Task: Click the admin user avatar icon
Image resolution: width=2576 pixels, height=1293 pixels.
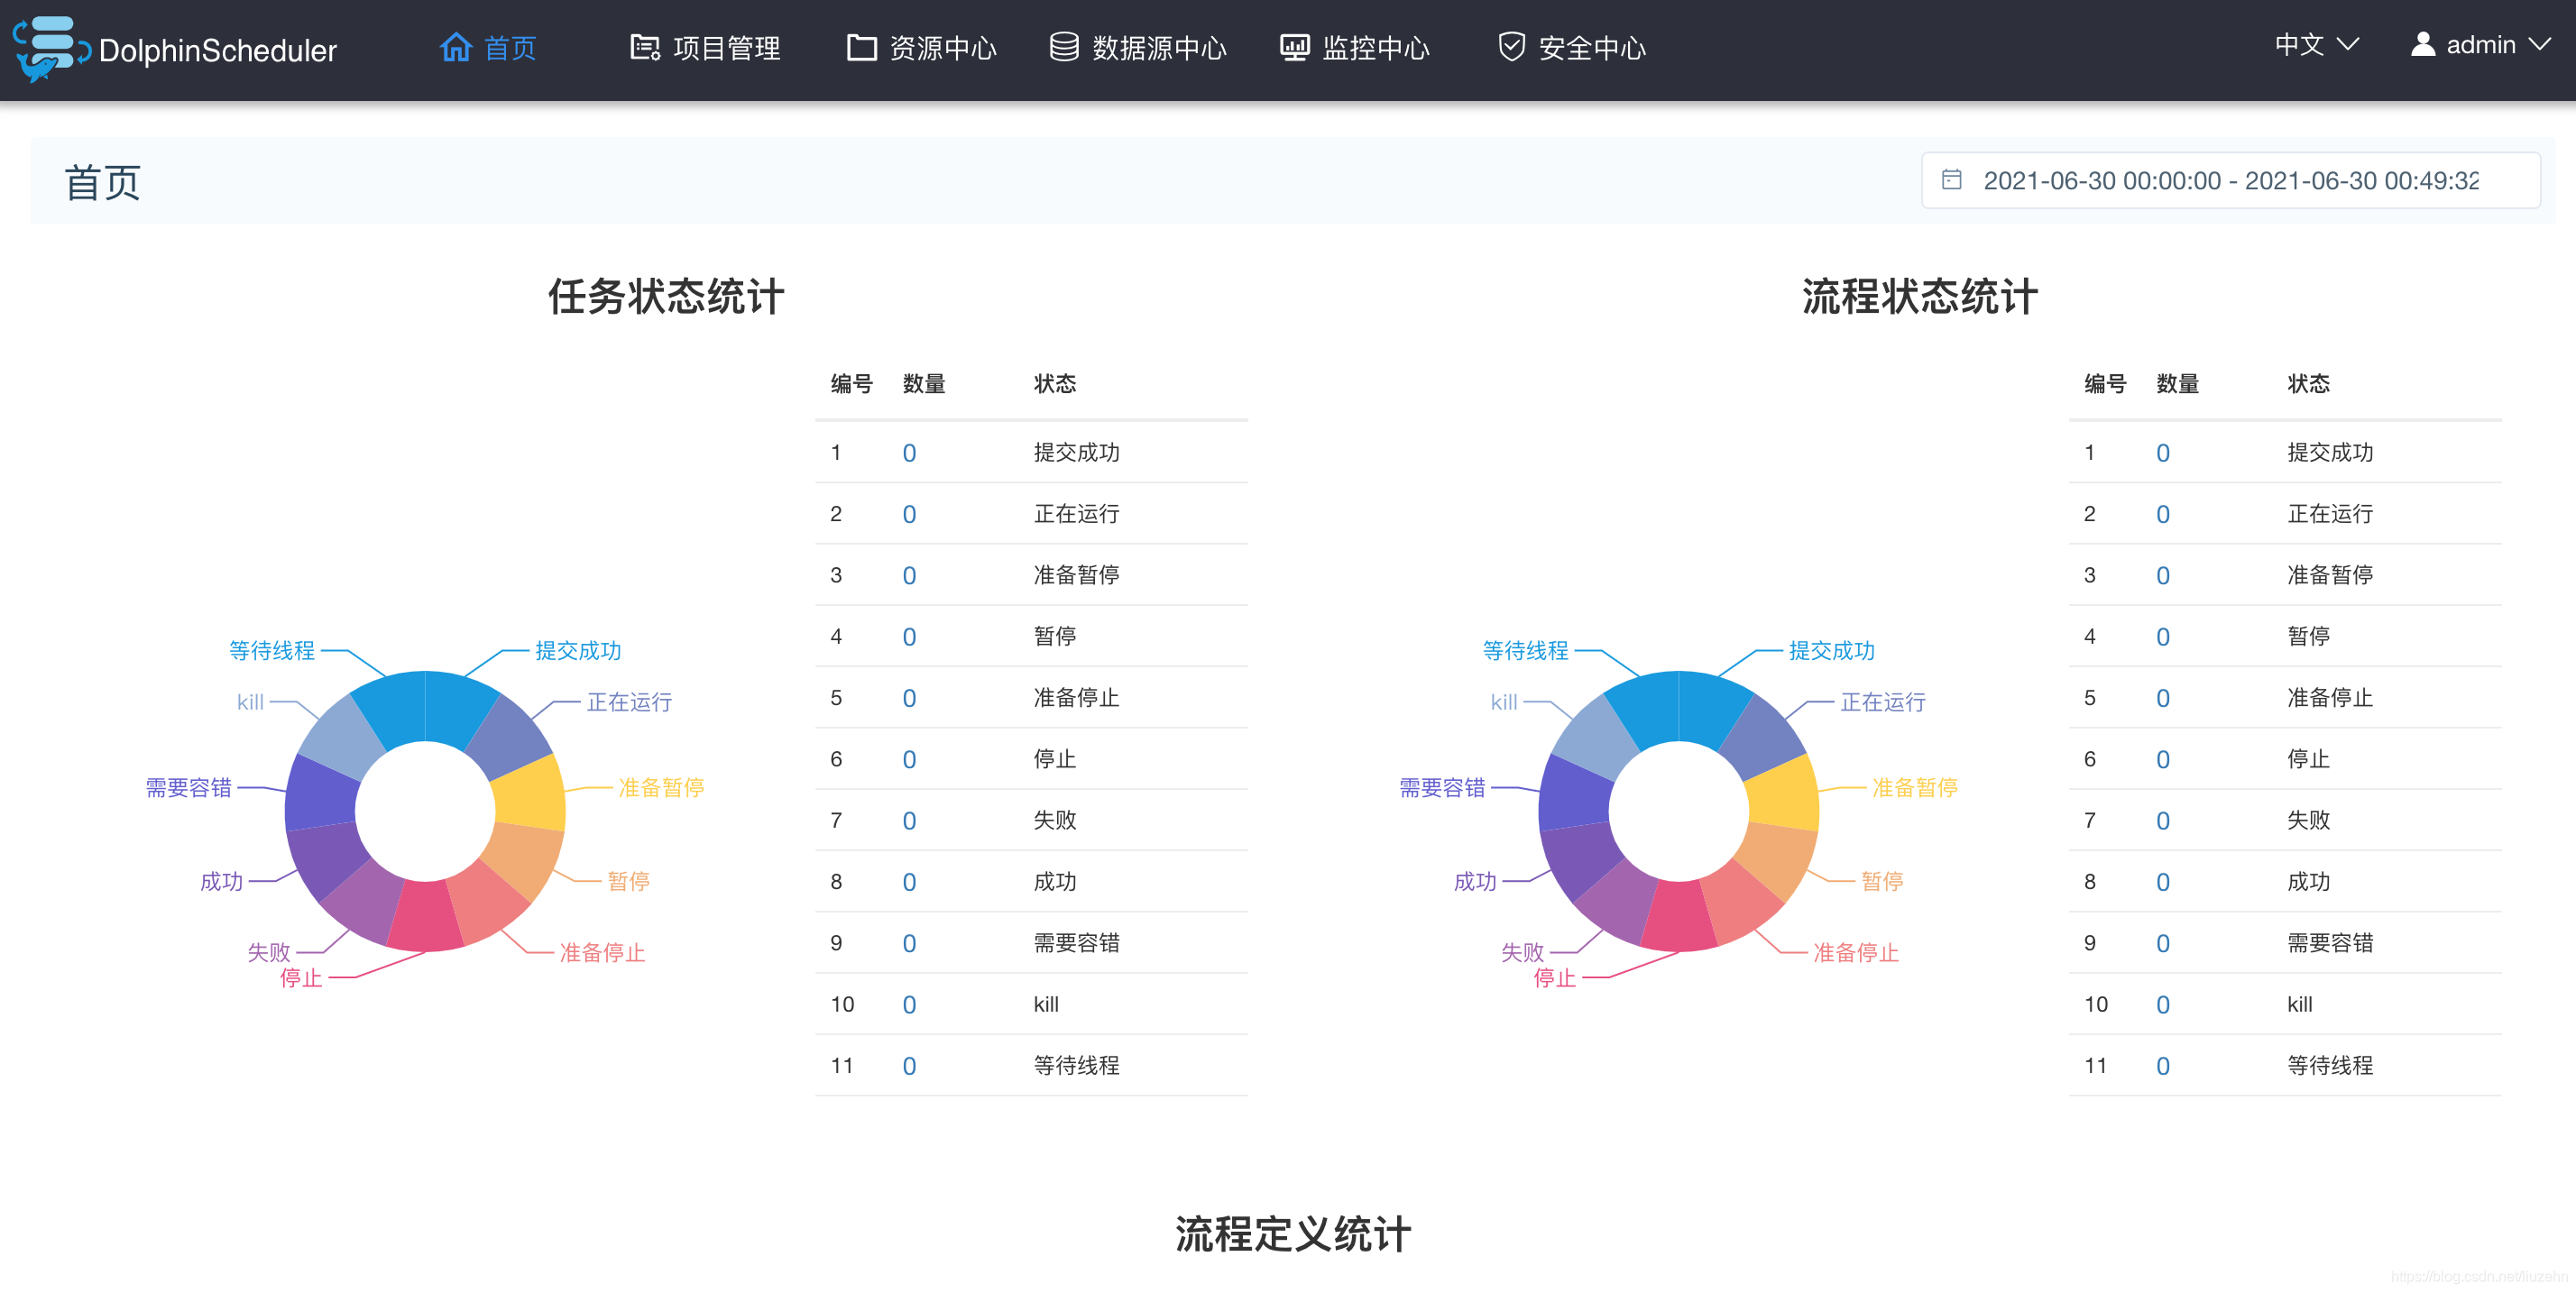Action: point(2422,45)
